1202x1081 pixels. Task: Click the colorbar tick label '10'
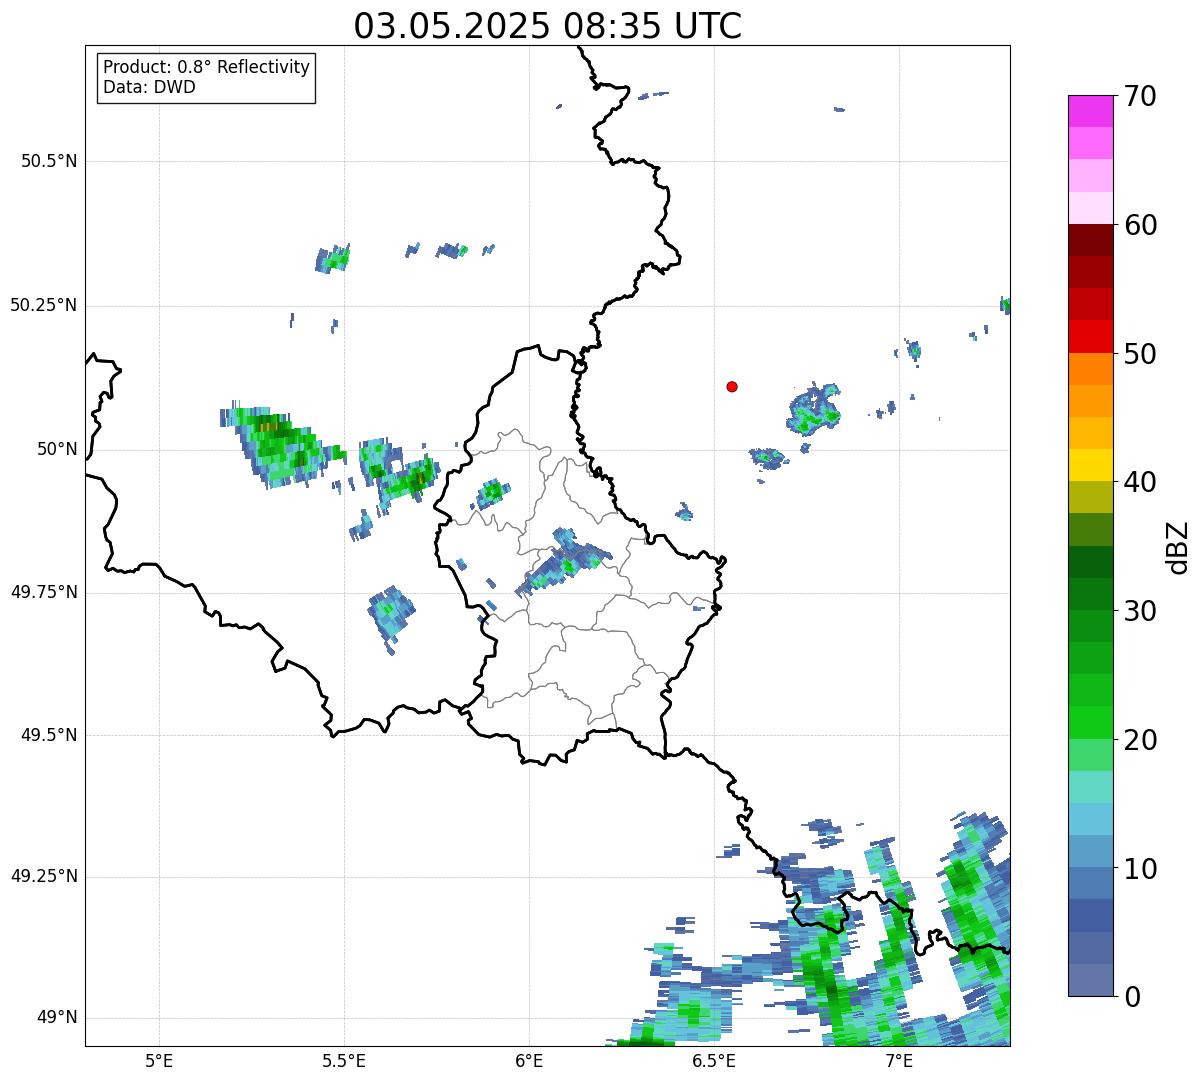(x=1140, y=869)
